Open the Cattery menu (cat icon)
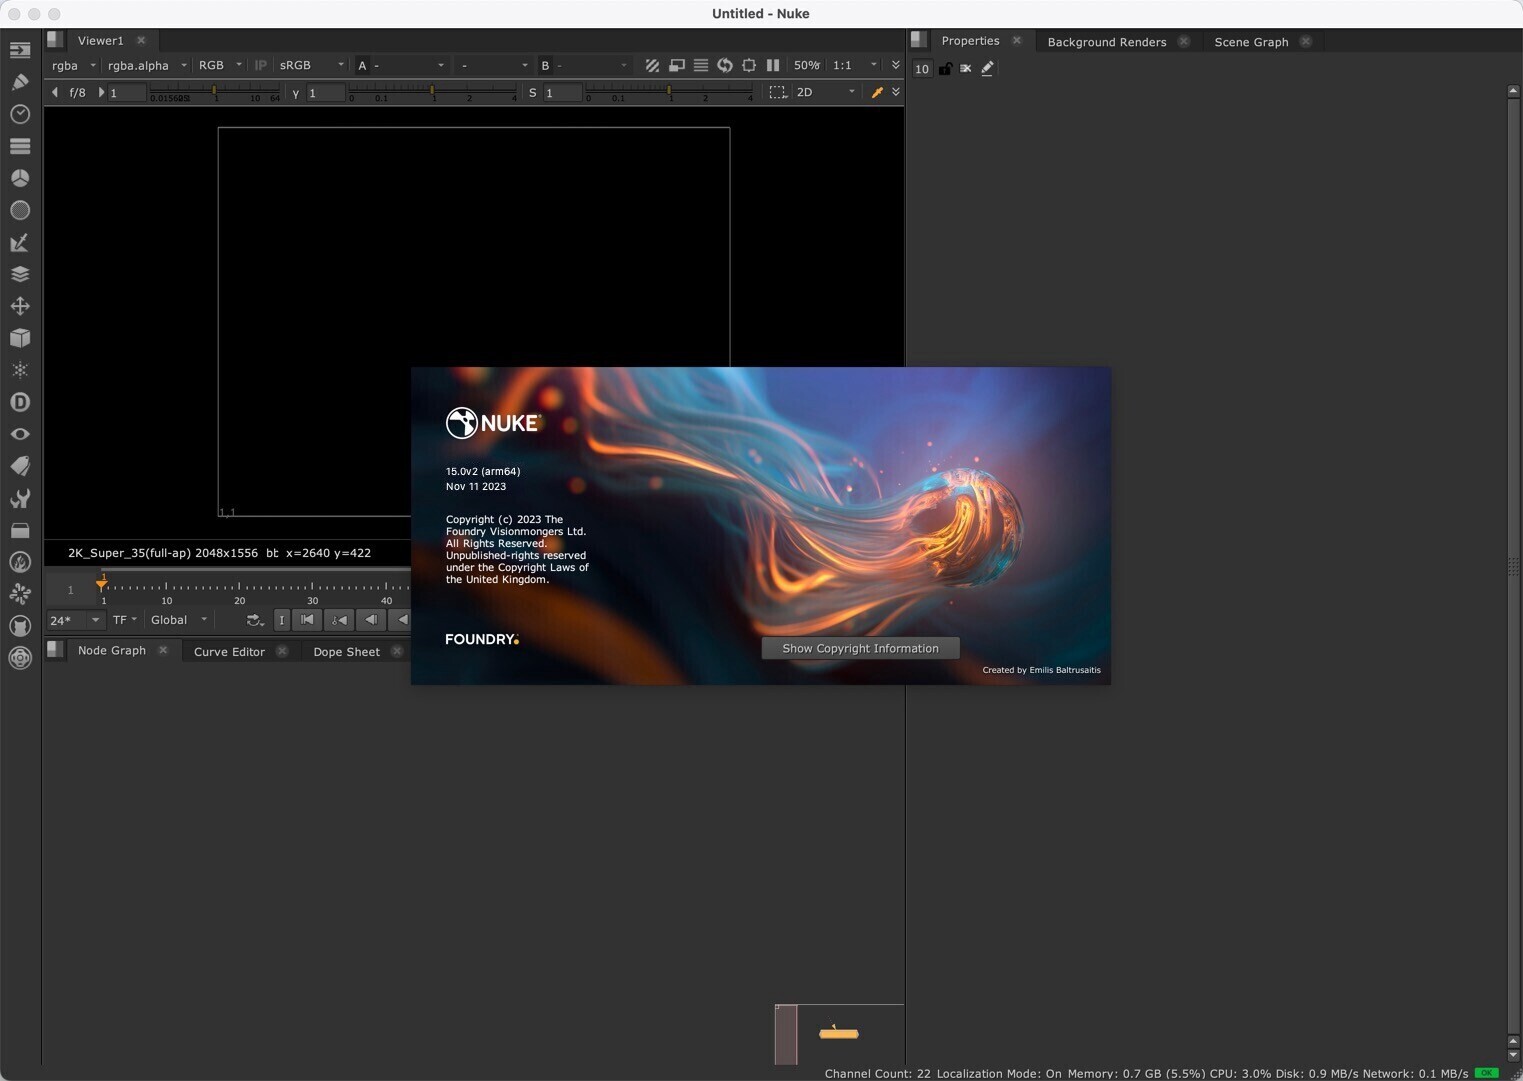This screenshot has height=1081, width=1523. click(20, 626)
